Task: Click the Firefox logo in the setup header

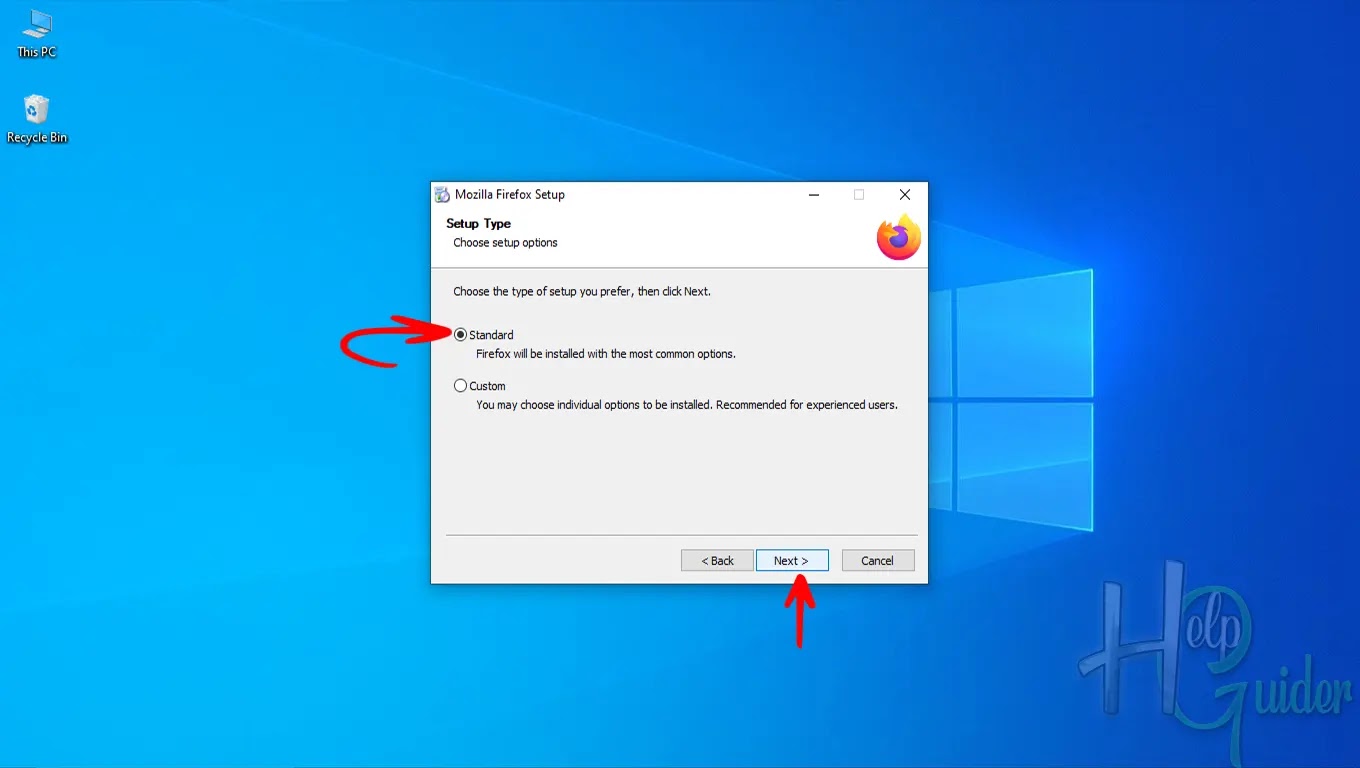Action: point(898,237)
